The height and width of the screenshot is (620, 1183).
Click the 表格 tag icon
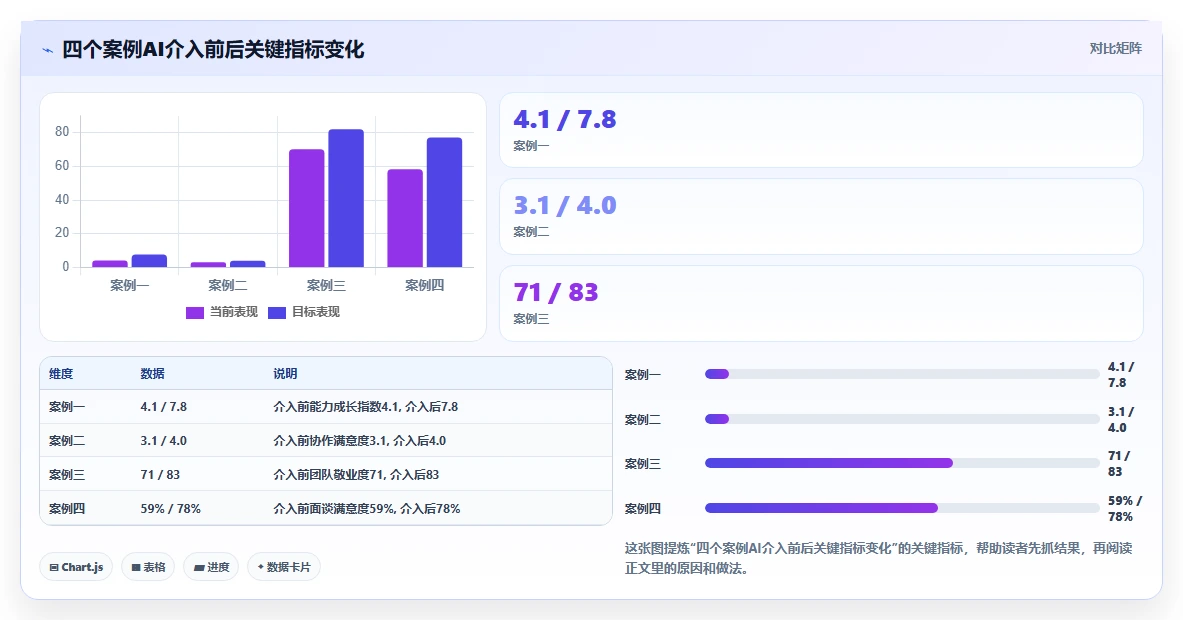[x=136, y=567]
